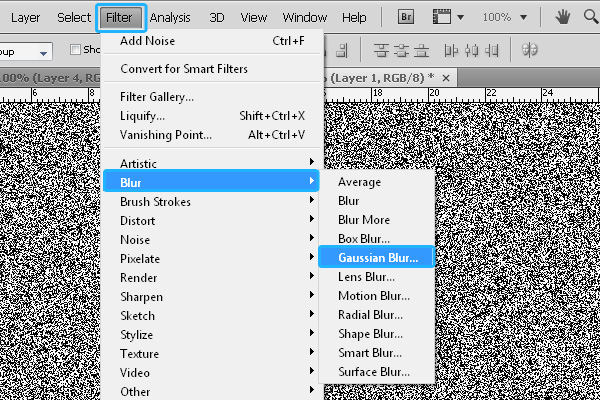The image size is (600, 400).
Task: Click distribute left edges icon
Action: [452, 50]
